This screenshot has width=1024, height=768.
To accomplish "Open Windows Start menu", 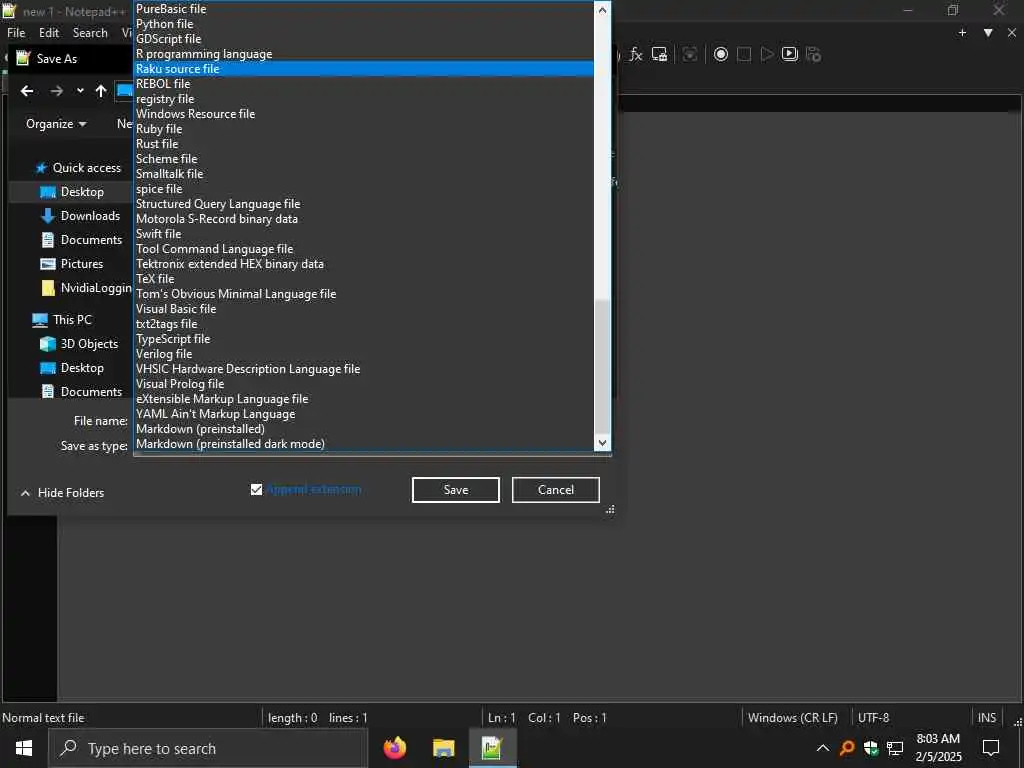I will tap(24, 748).
